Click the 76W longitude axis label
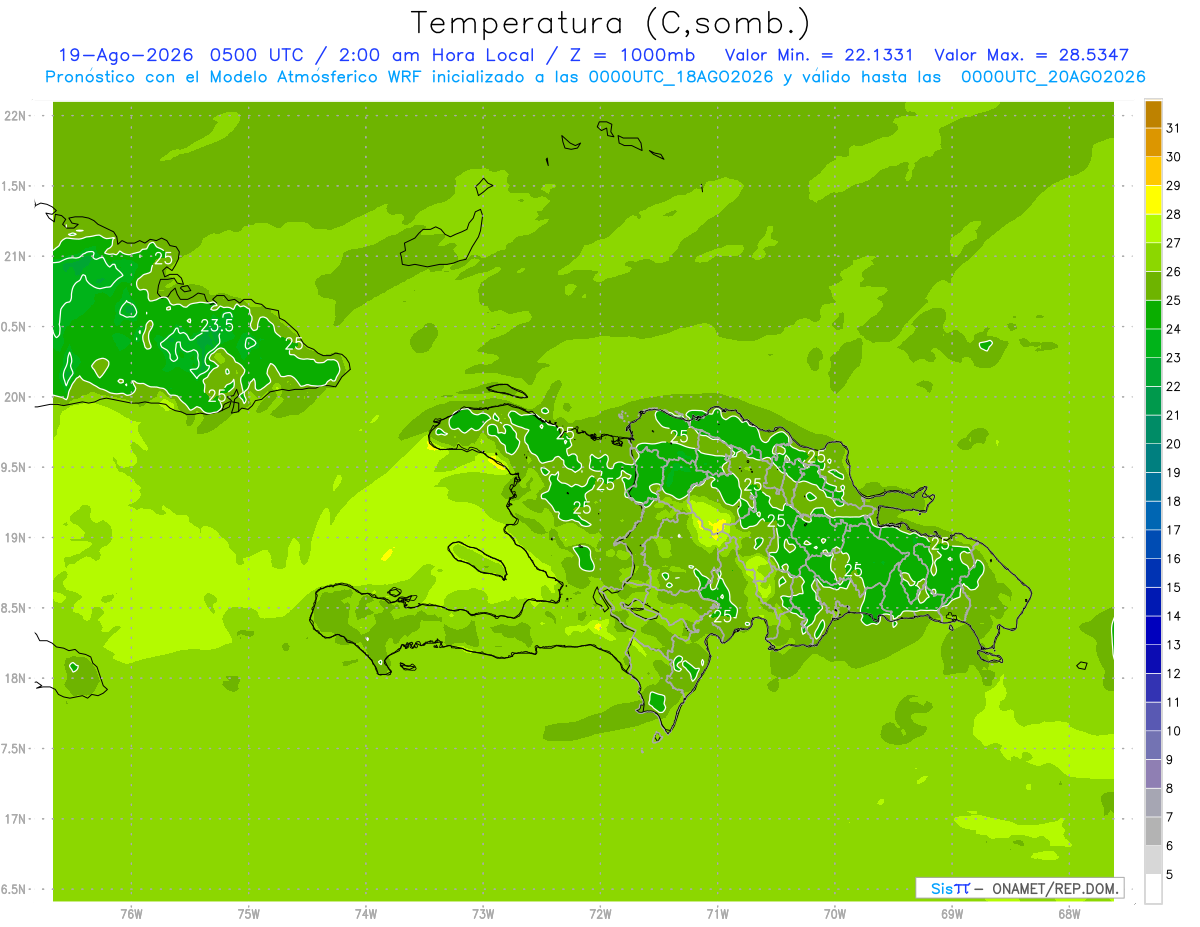The height and width of the screenshot is (927, 1200). pos(131,913)
